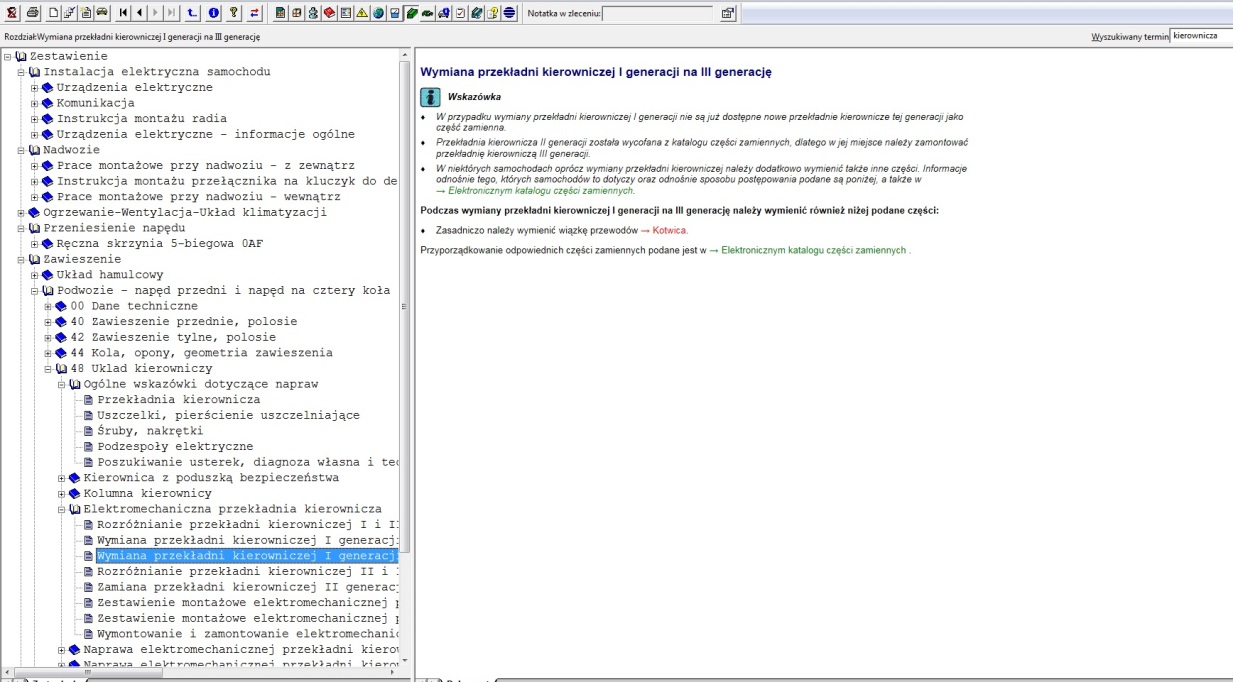Select Przekładnia kierownicza tree entry
This screenshot has width=1233, height=682.
tap(179, 400)
